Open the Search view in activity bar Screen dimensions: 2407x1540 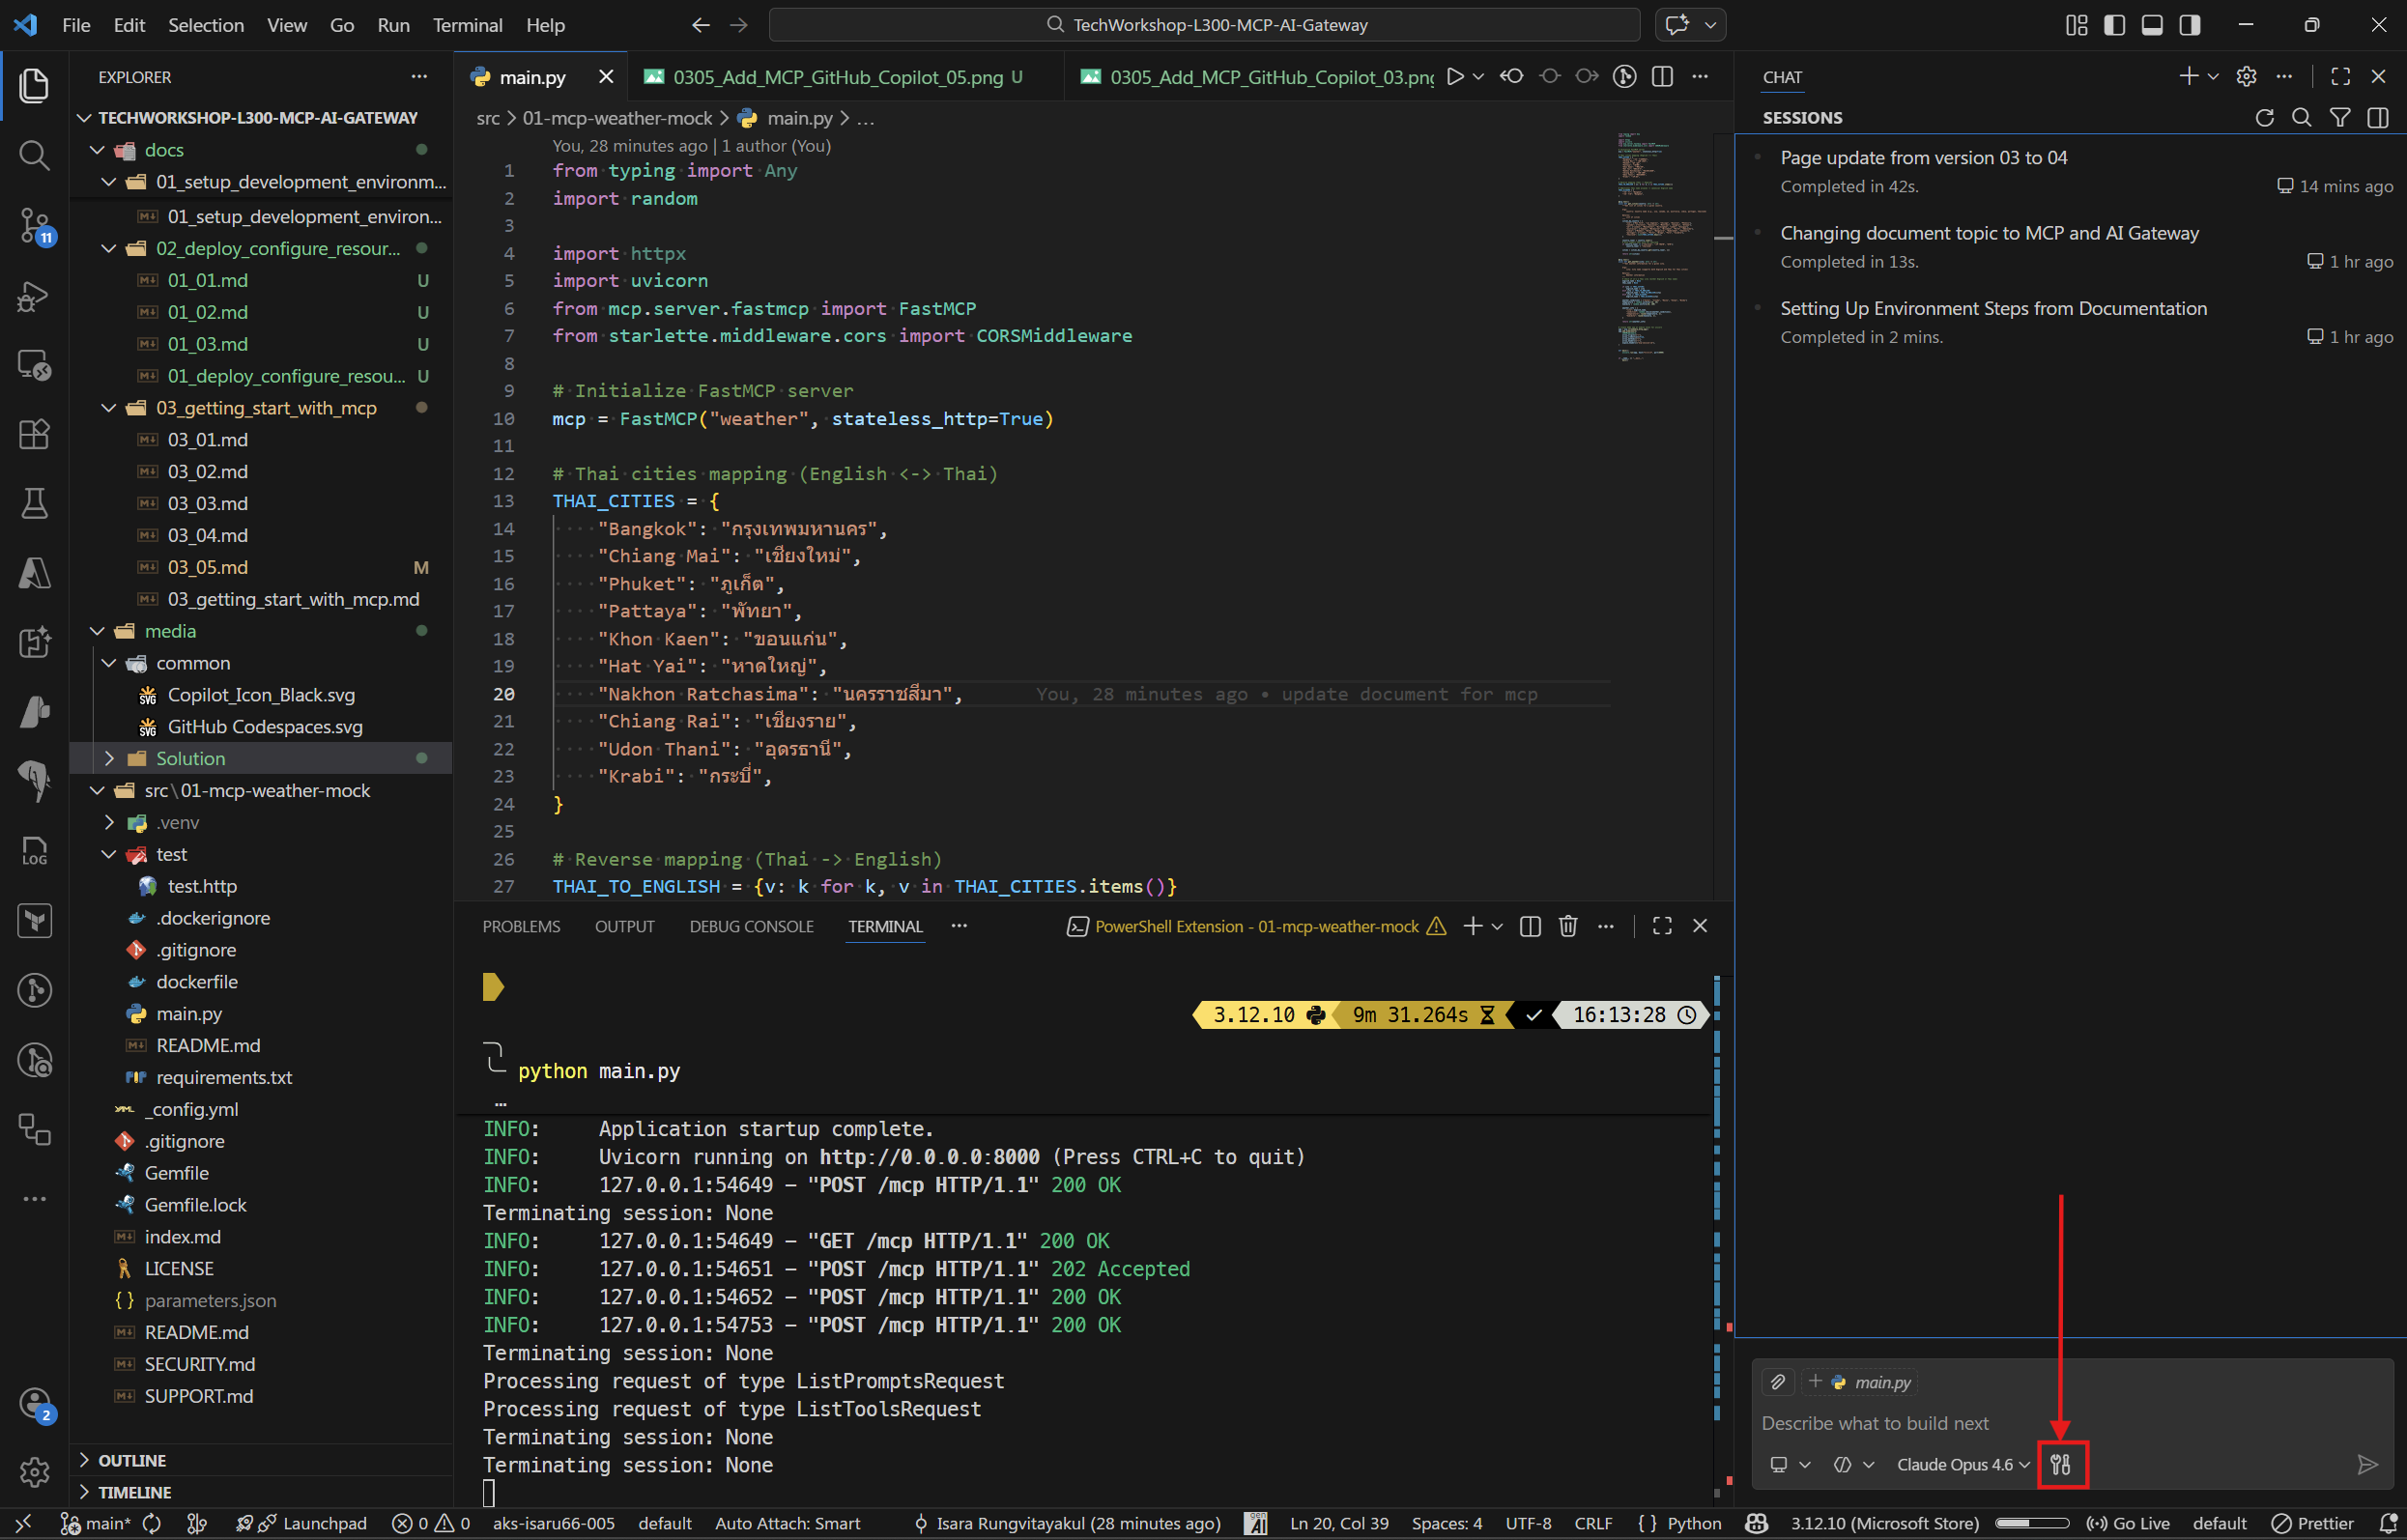point(34,154)
